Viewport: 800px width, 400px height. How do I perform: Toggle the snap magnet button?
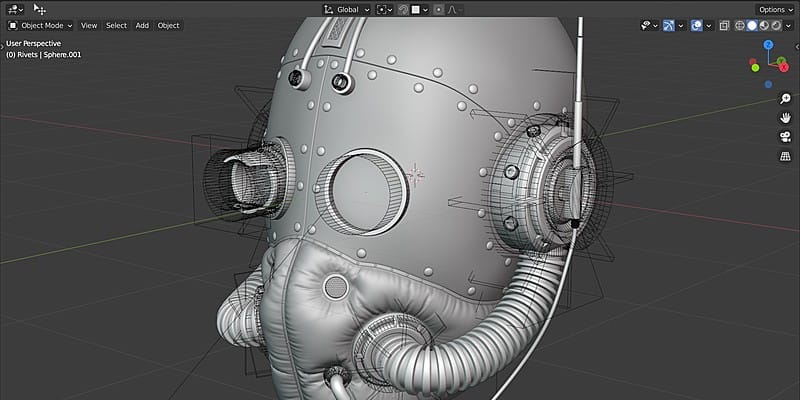(404, 10)
